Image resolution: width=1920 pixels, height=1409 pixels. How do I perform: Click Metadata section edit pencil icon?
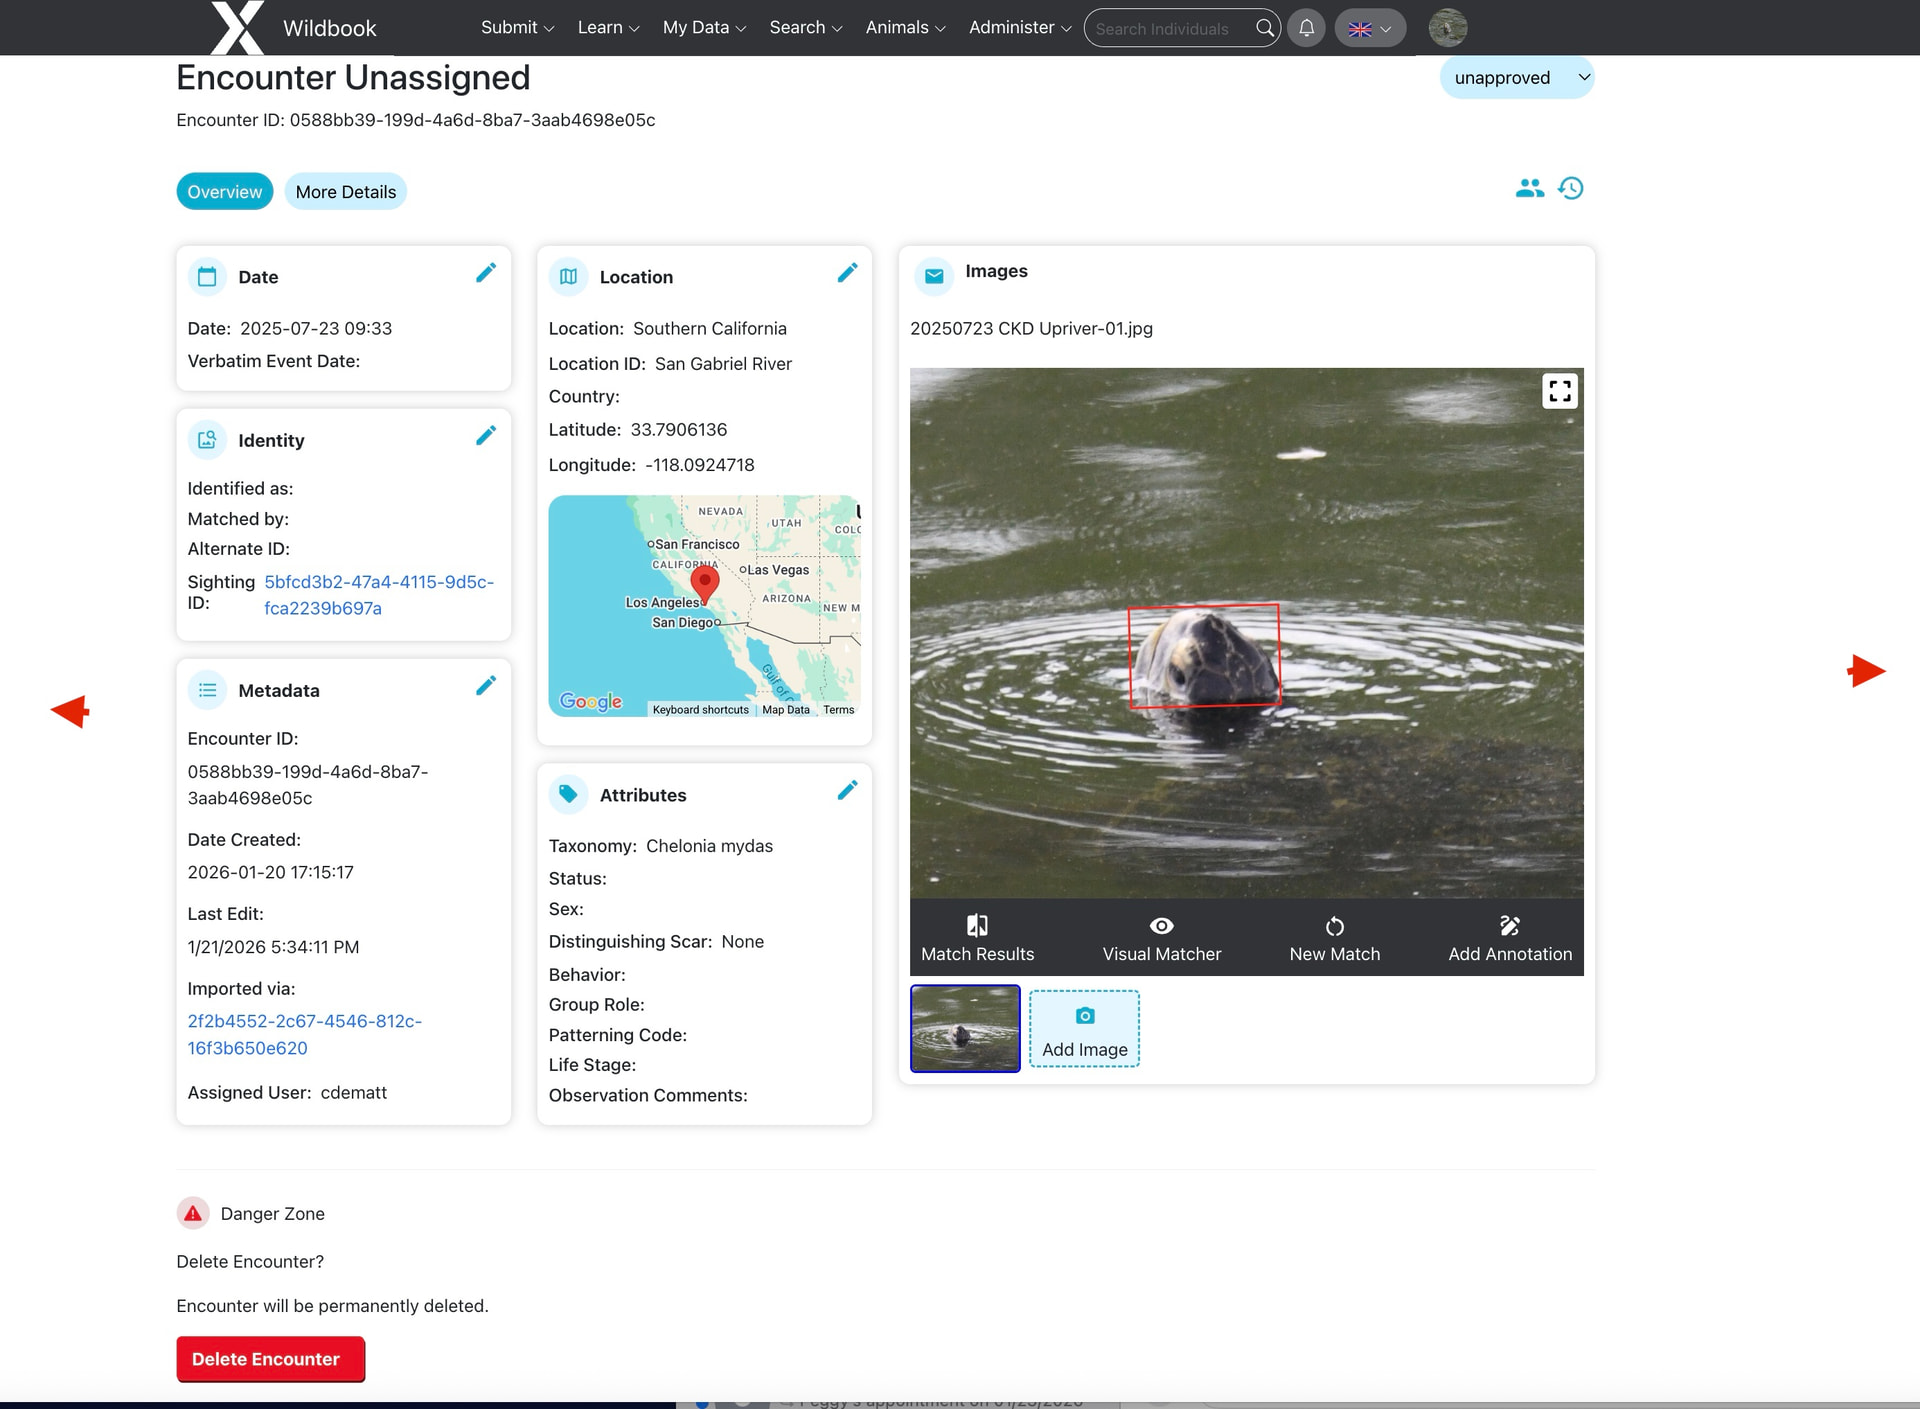tap(486, 686)
